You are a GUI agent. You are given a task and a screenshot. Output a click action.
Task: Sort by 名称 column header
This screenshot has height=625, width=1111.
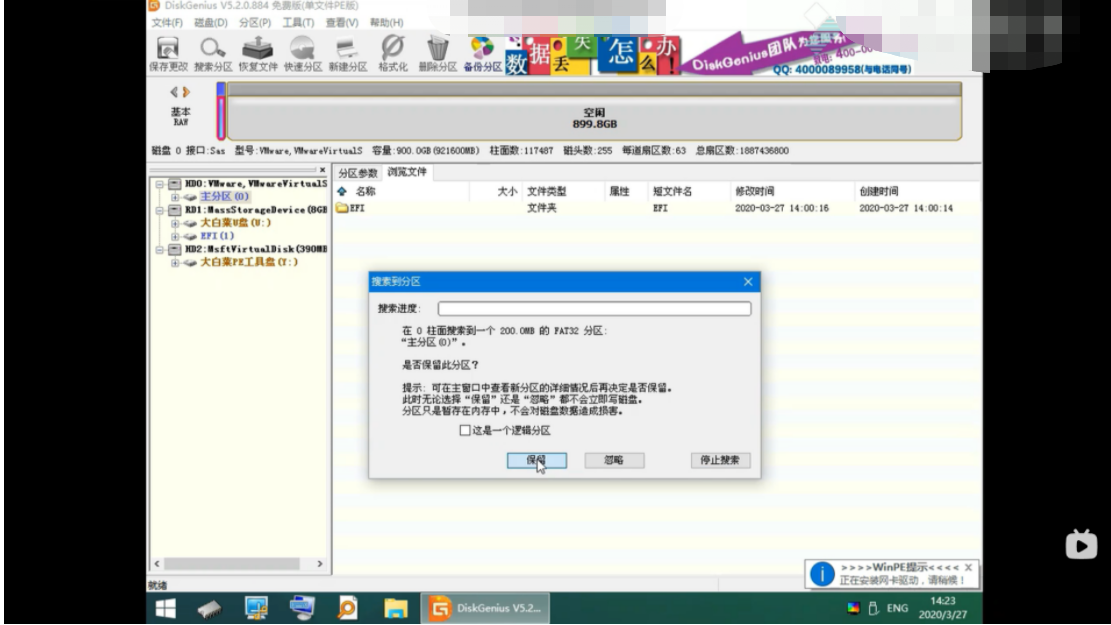click(x=366, y=191)
